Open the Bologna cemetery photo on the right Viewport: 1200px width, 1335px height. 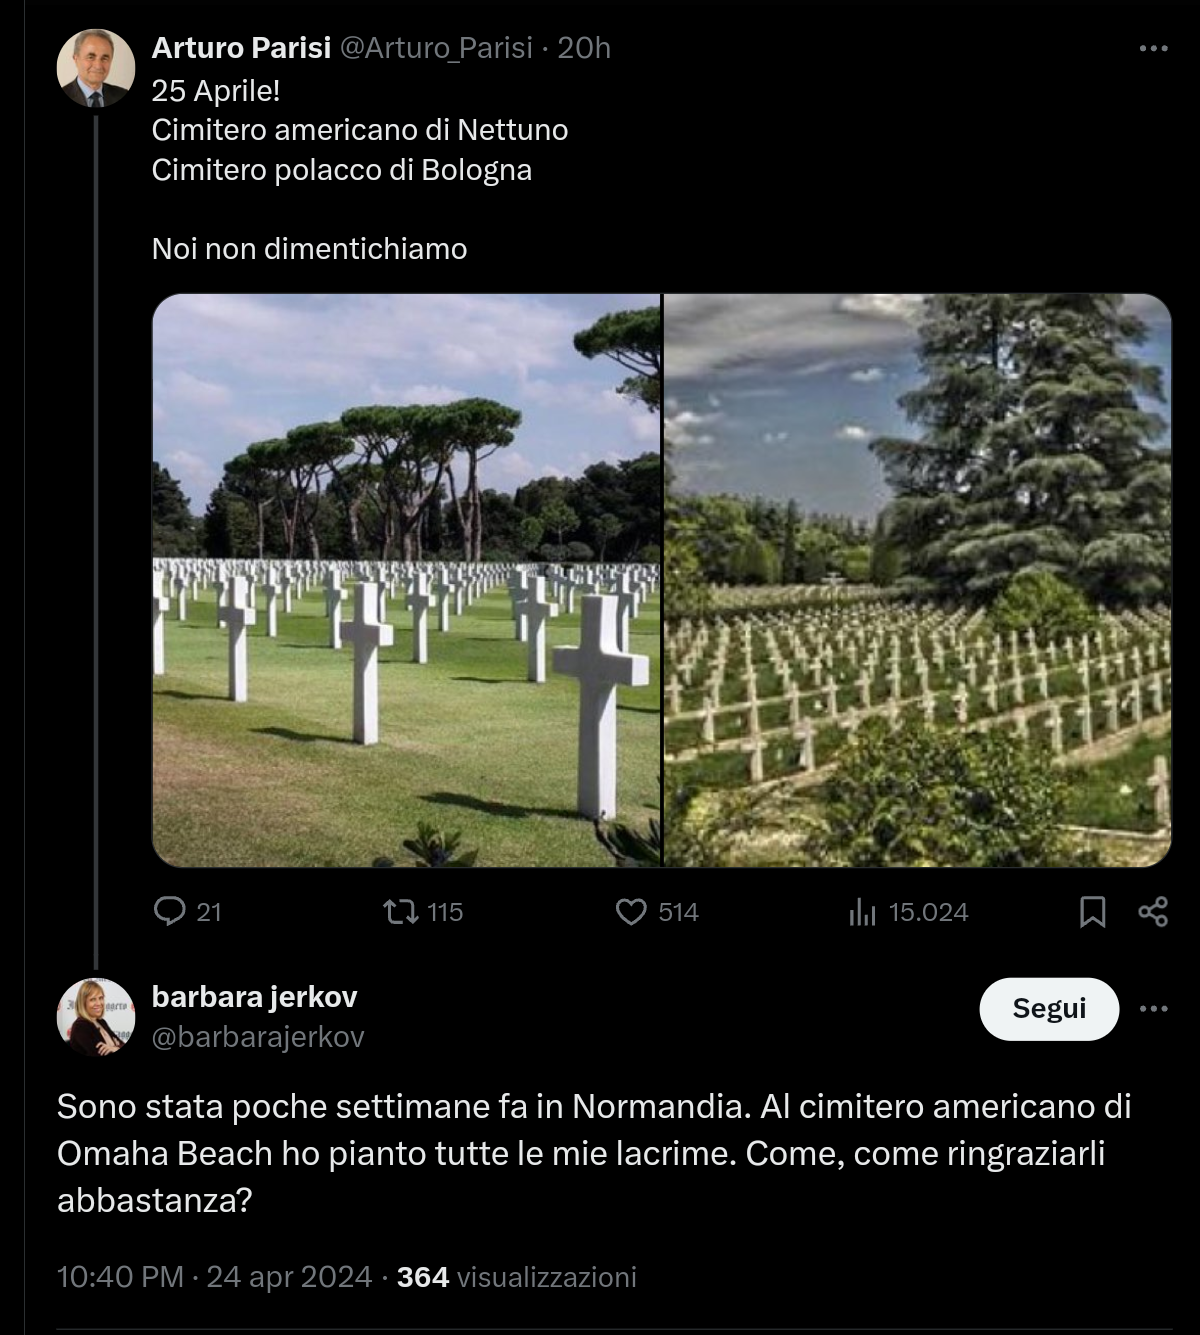coord(920,578)
